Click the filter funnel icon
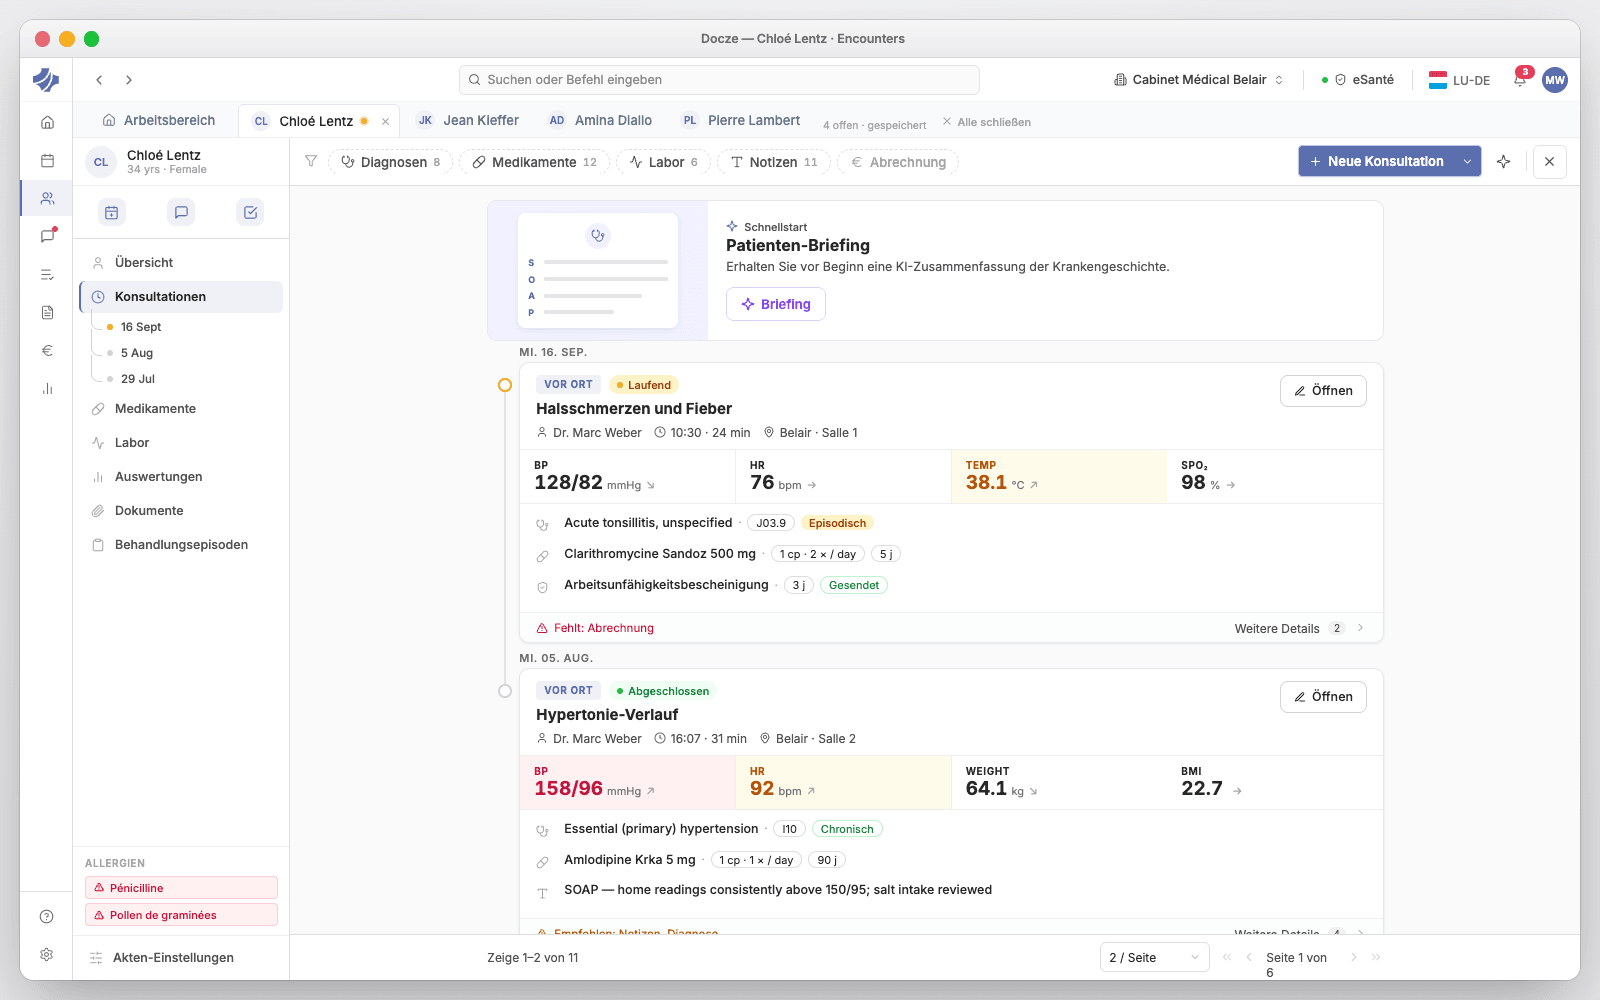1600x1000 pixels. click(311, 161)
